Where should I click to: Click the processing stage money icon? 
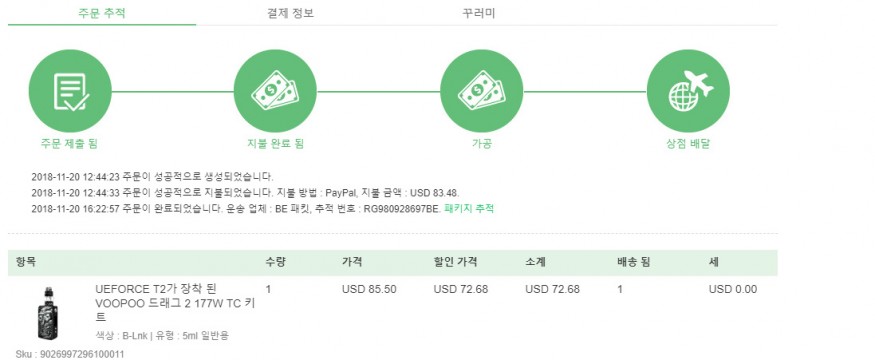(482, 91)
